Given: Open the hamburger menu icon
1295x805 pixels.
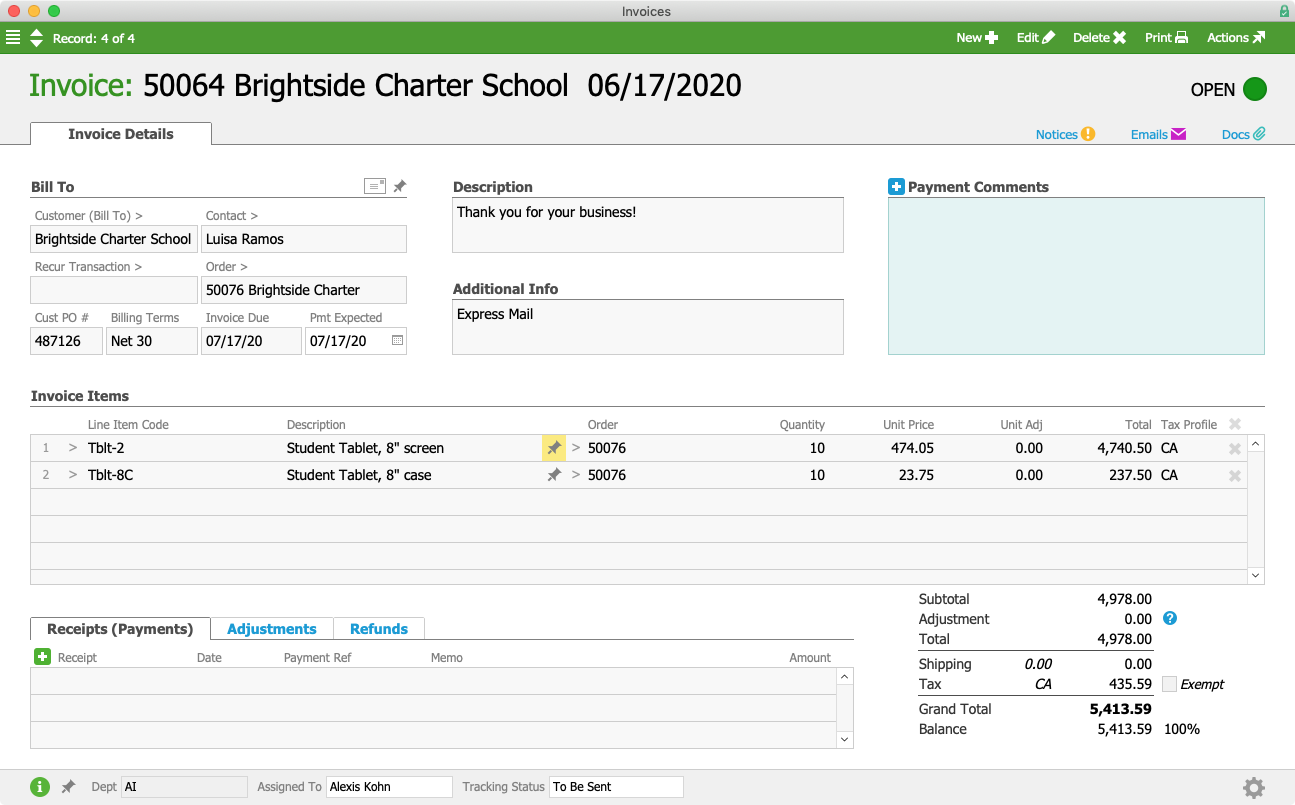Looking at the screenshot, I should pos(13,38).
